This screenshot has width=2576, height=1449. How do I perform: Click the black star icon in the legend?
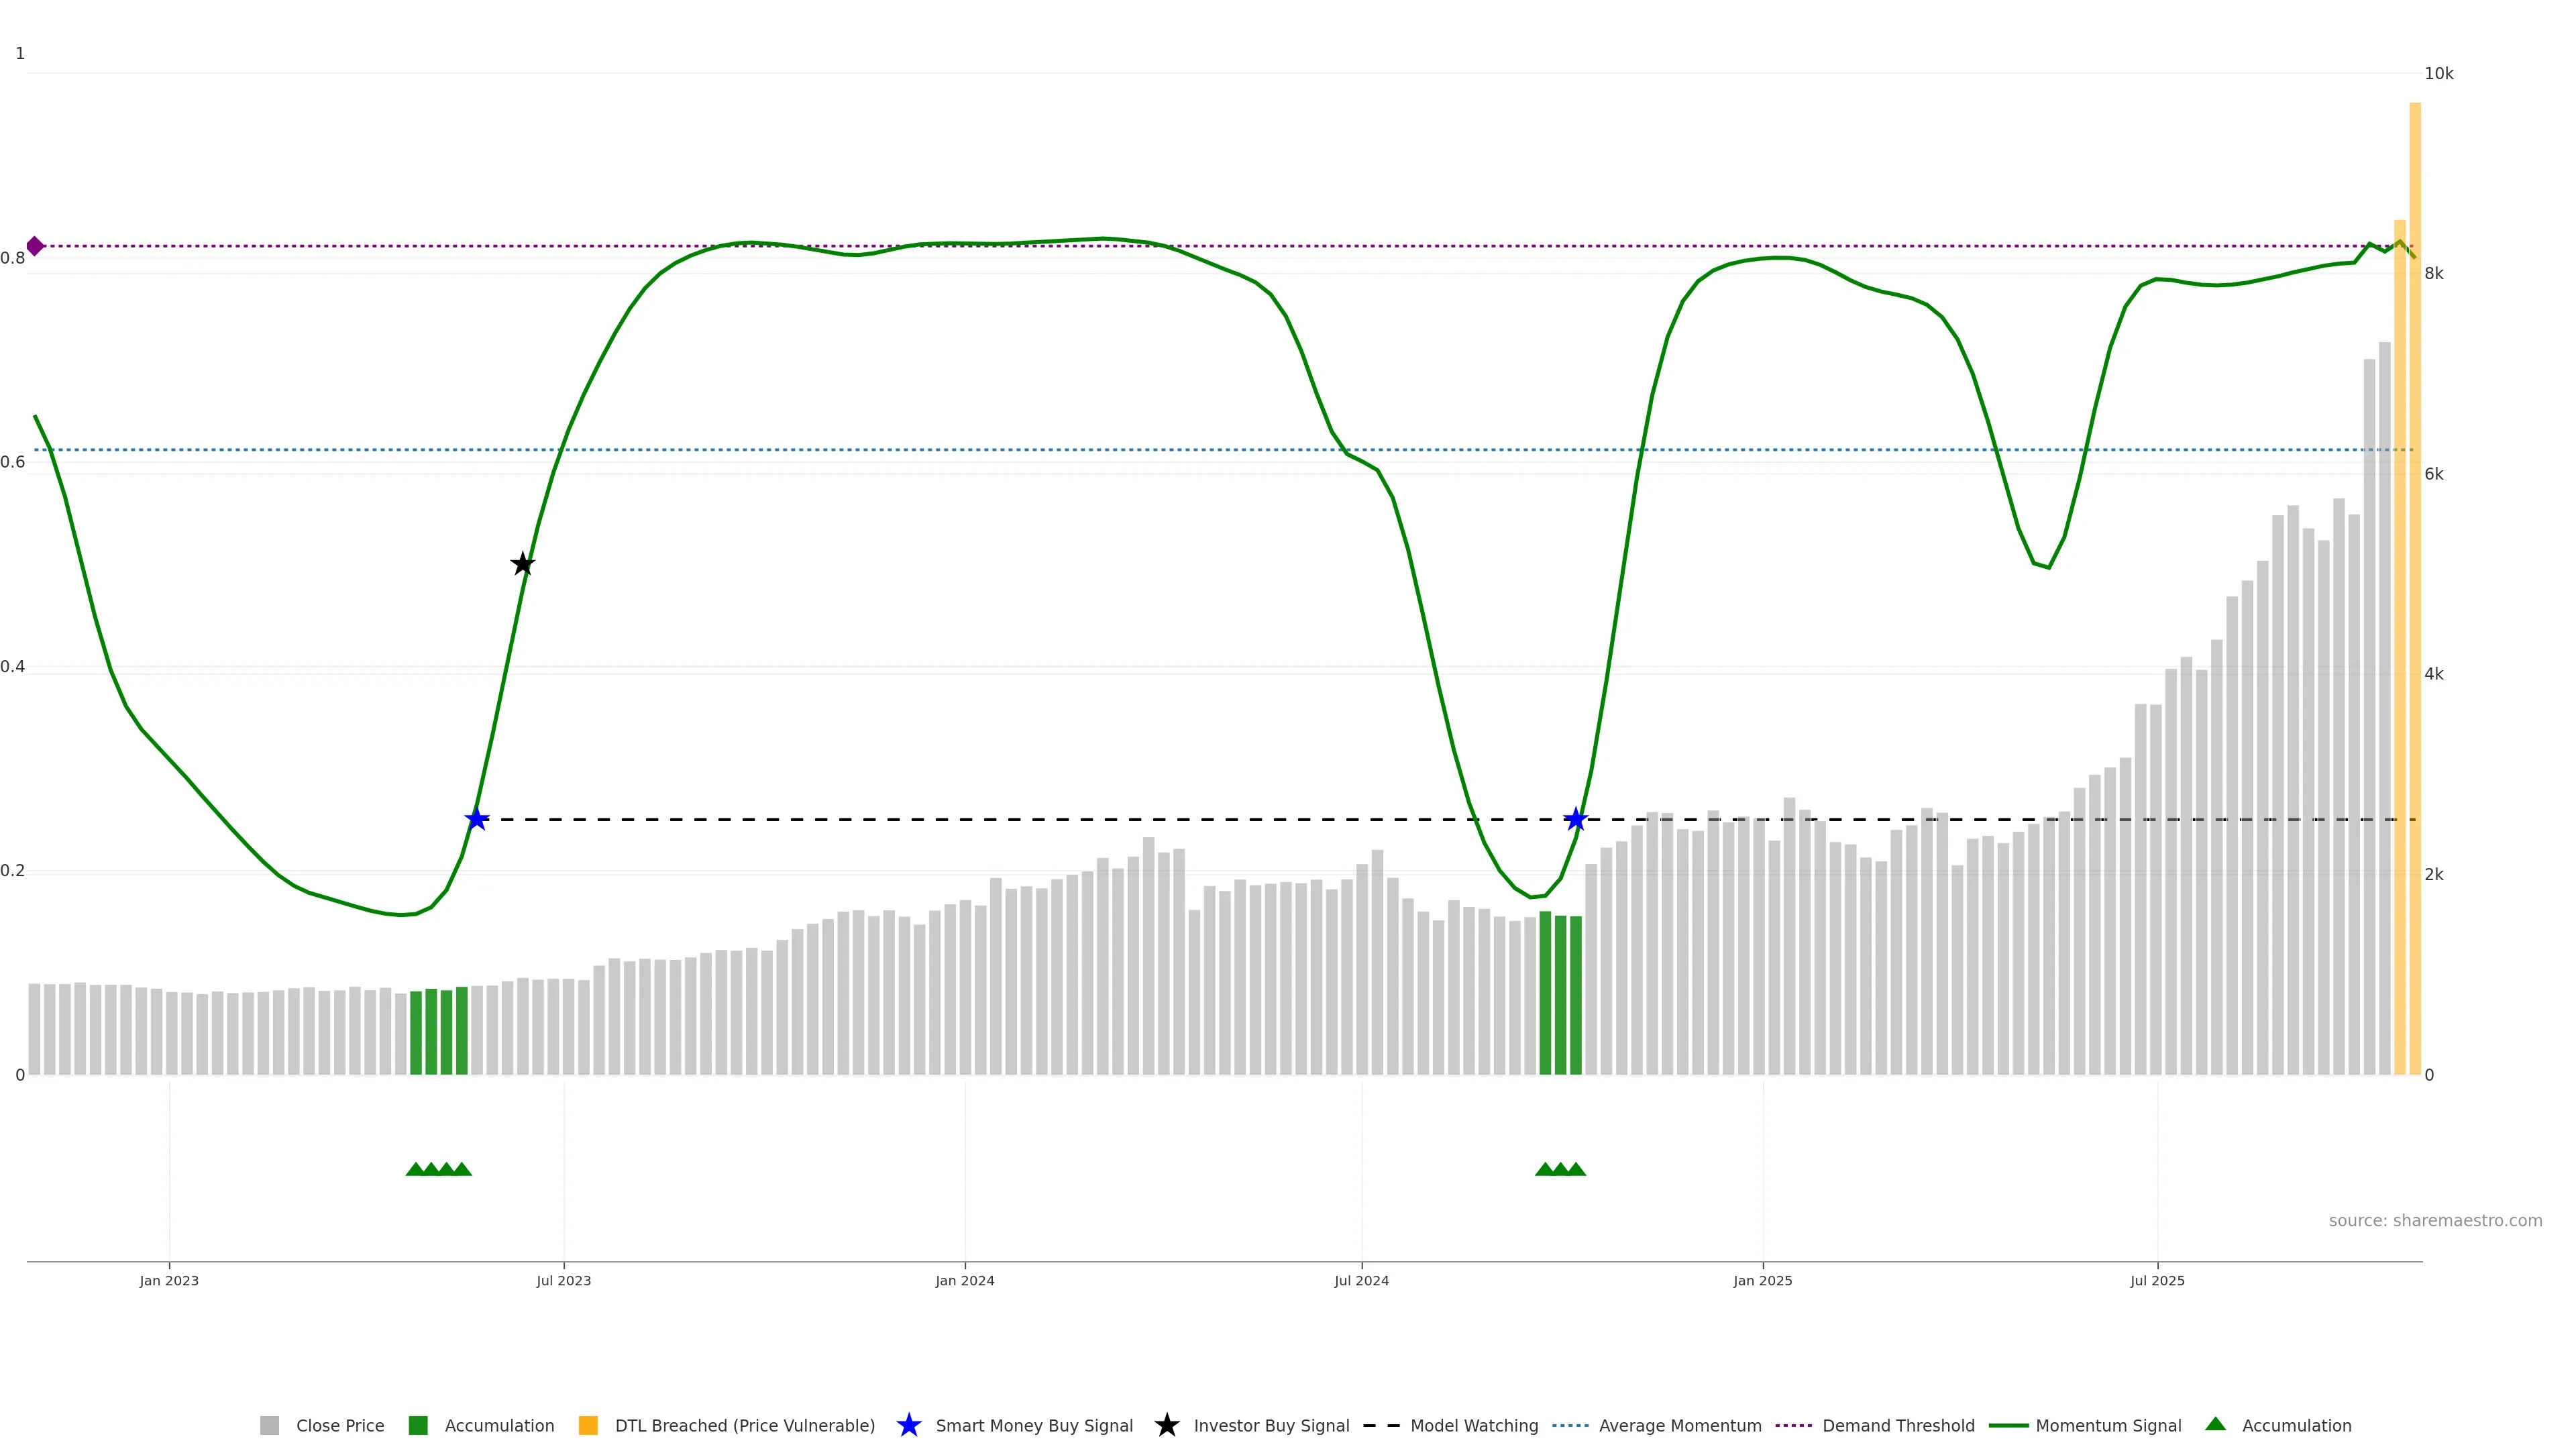point(1166,1425)
